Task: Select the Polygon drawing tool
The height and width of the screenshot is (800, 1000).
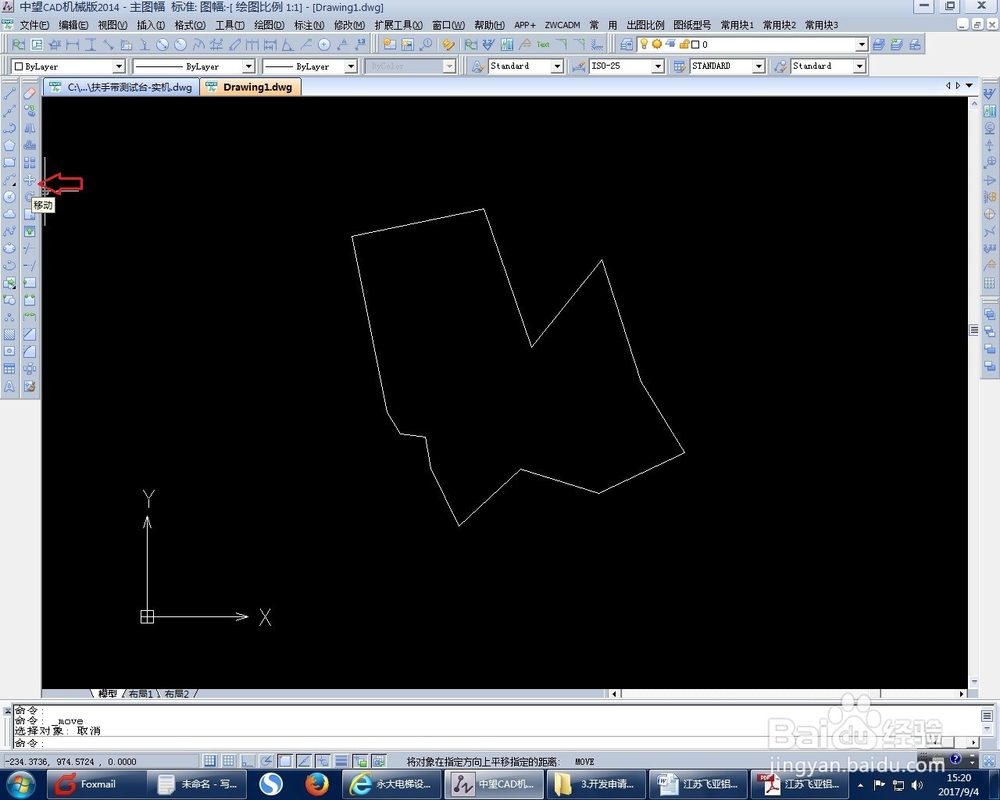Action: click(10, 145)
